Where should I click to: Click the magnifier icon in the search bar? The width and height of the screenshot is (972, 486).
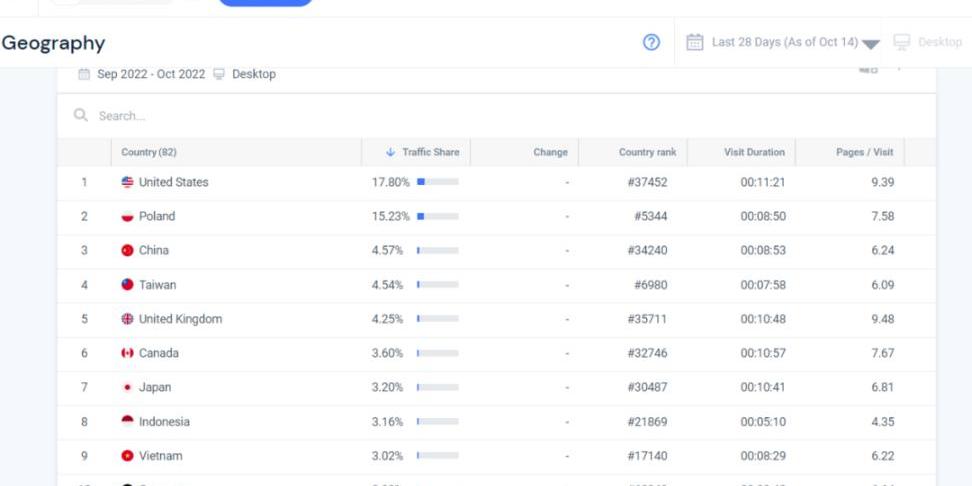tap(81, 116)
